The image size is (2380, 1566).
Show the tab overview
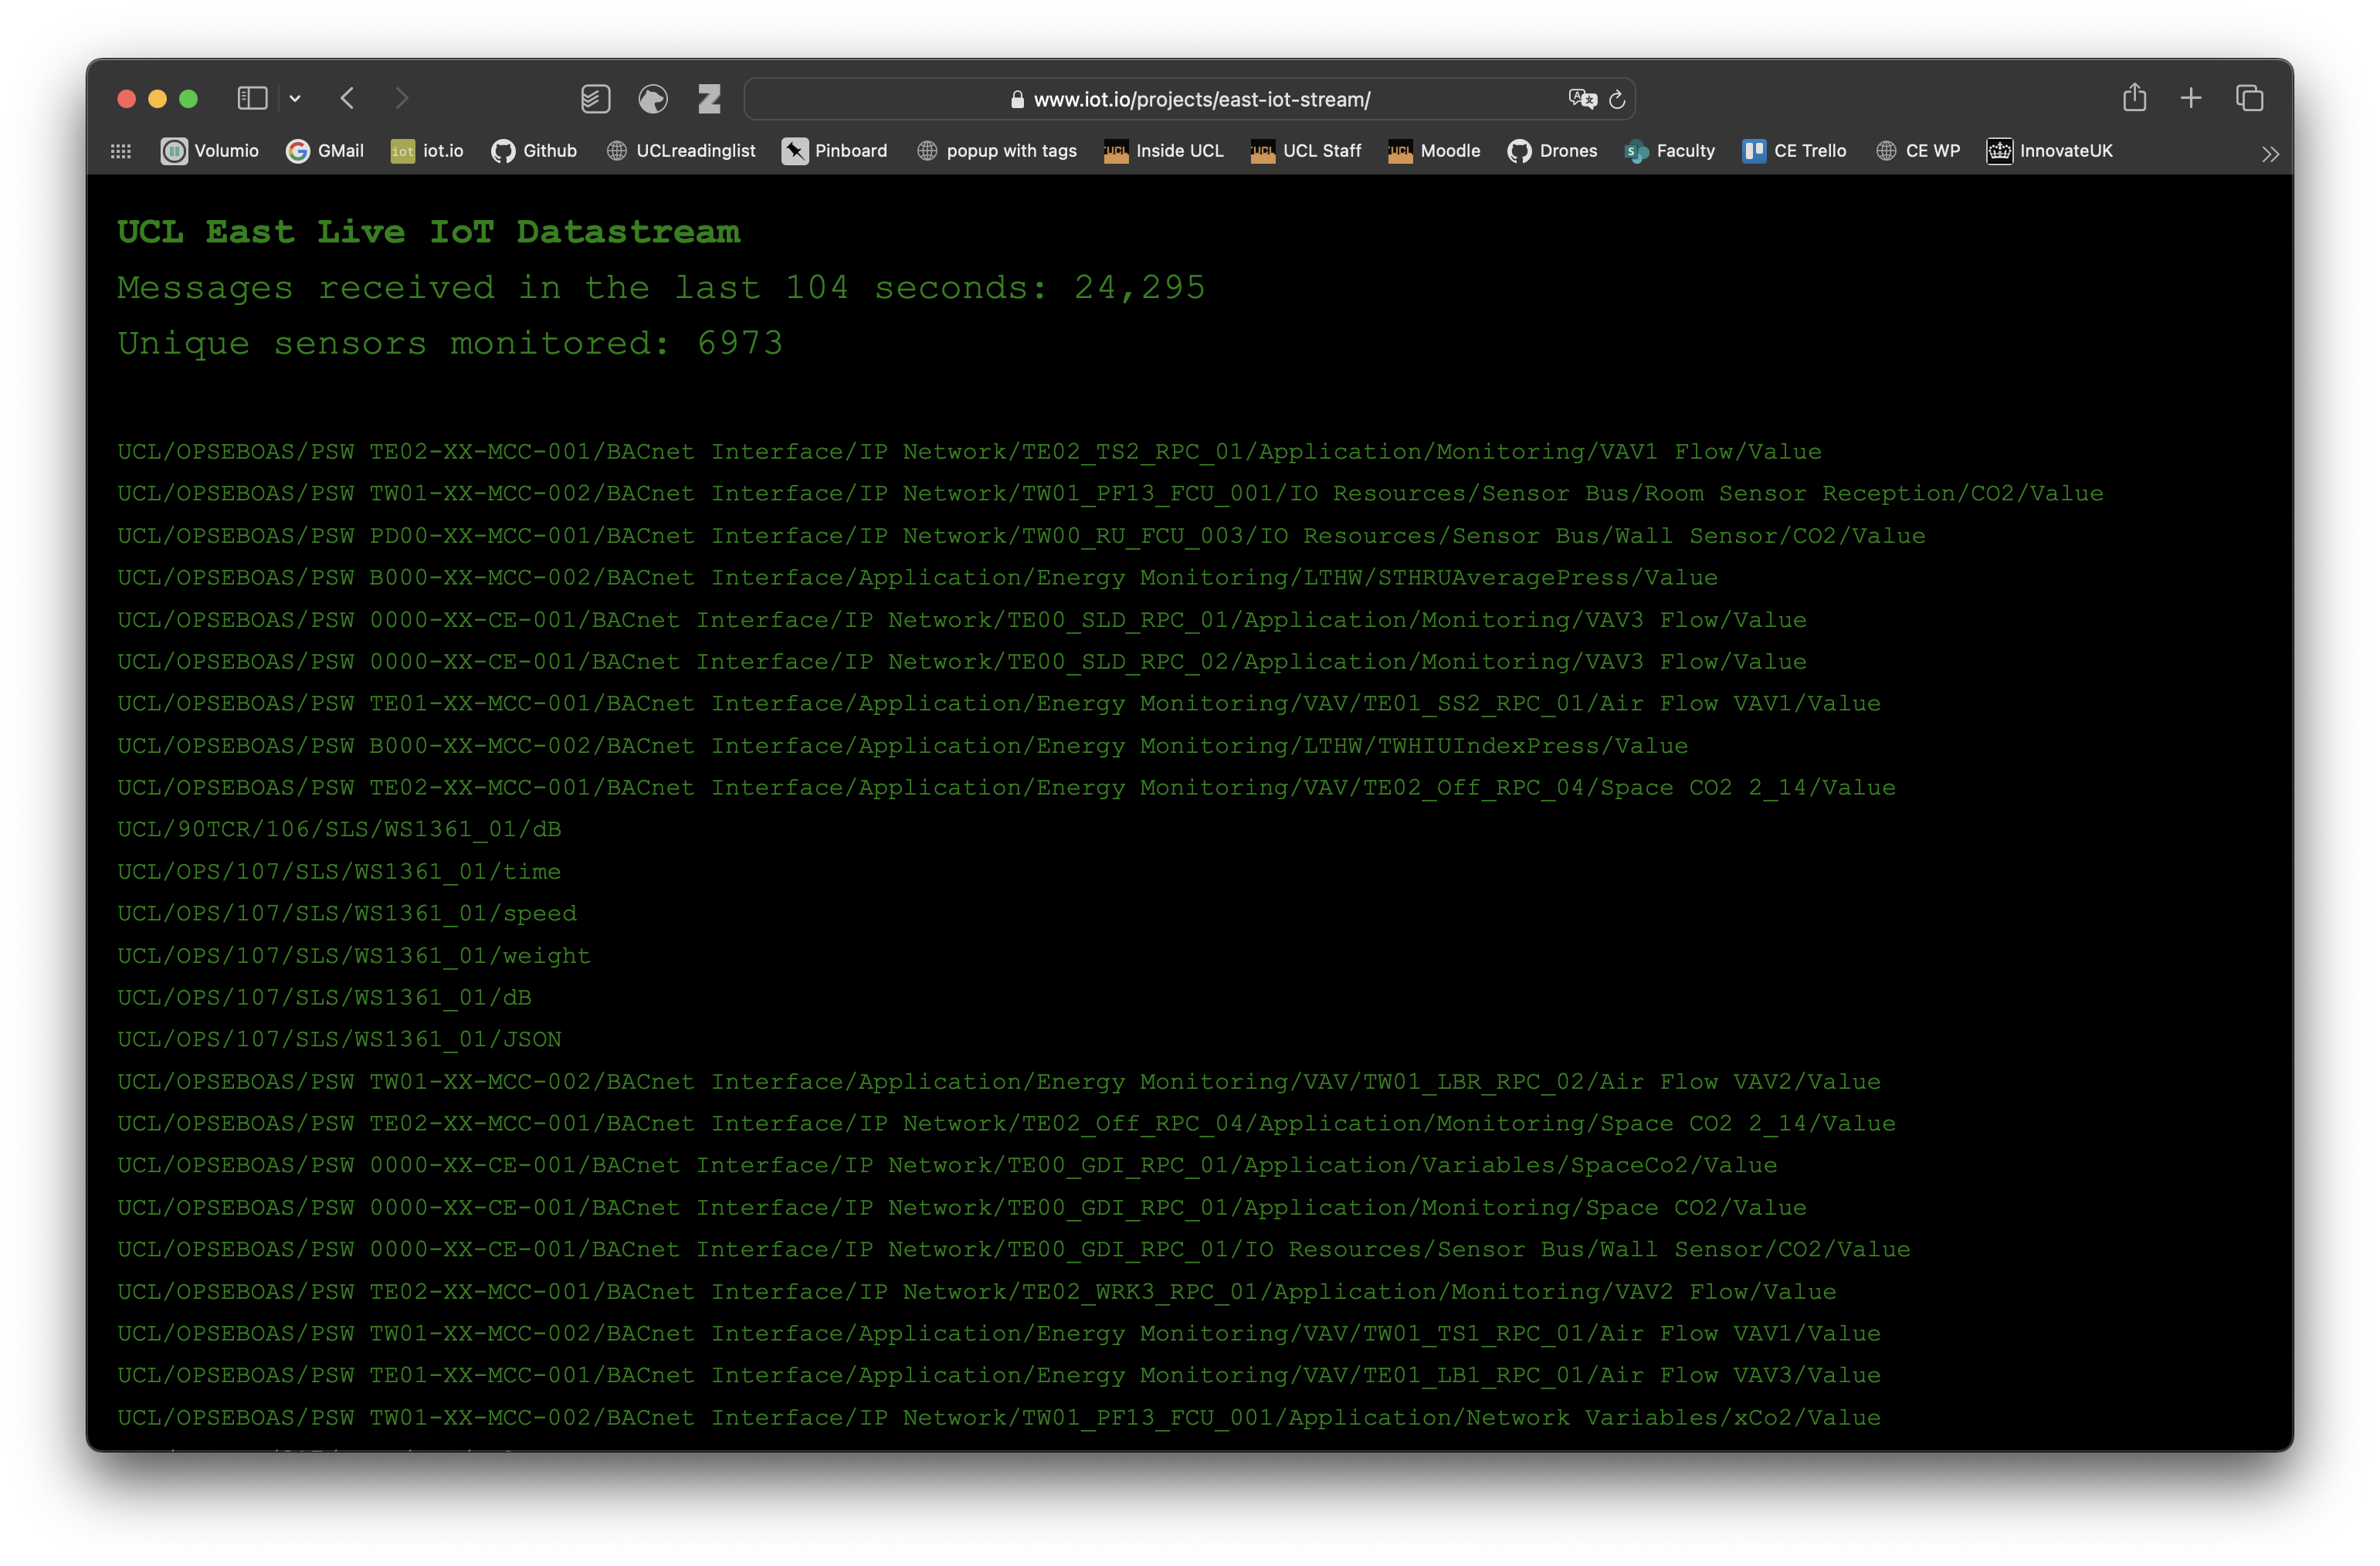(x=2250, y=98)
